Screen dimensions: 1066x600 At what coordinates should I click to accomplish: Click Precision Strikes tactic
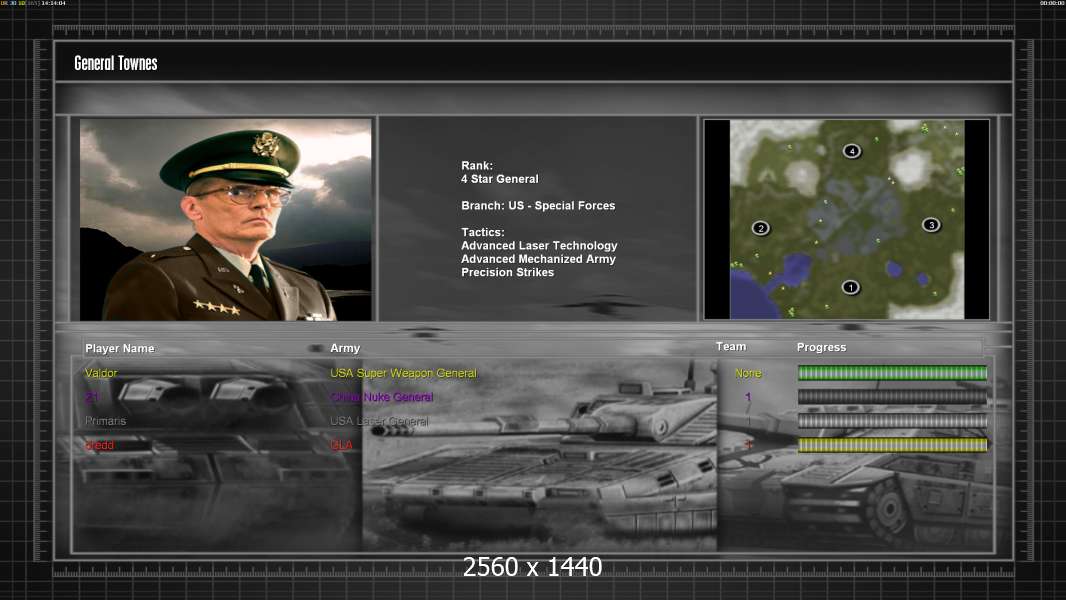coord(507,272)
